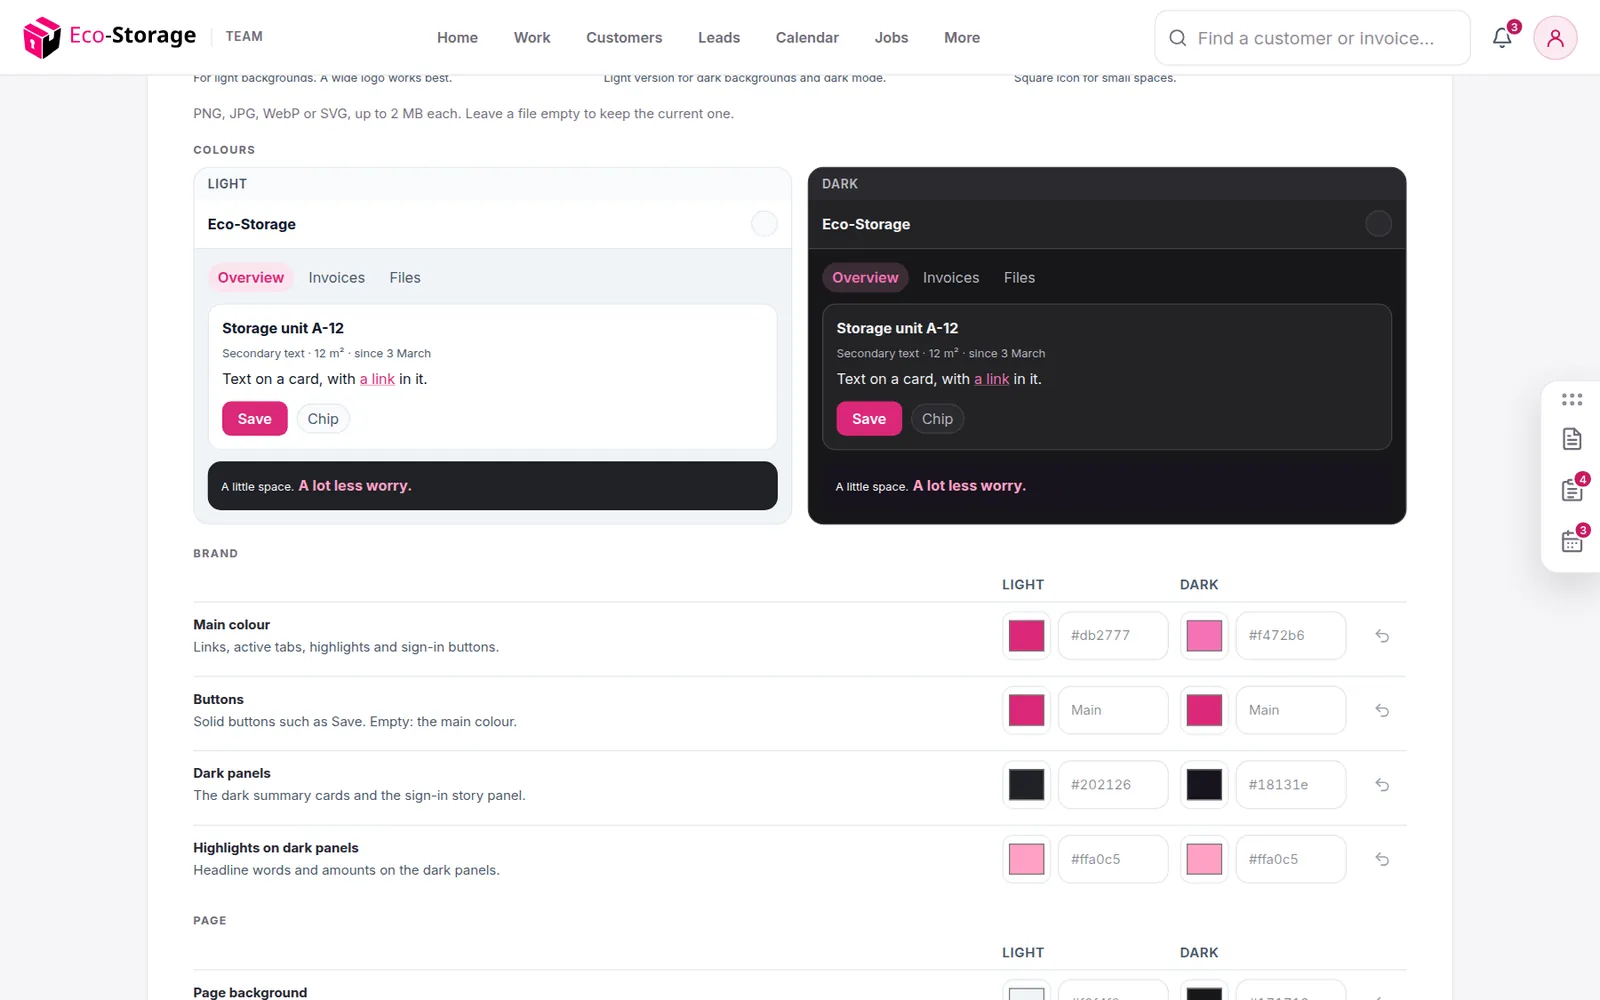1600x1000 pixels.
Task: Edit the Buttons light 'Main' field
Action: click(1113, 710)
